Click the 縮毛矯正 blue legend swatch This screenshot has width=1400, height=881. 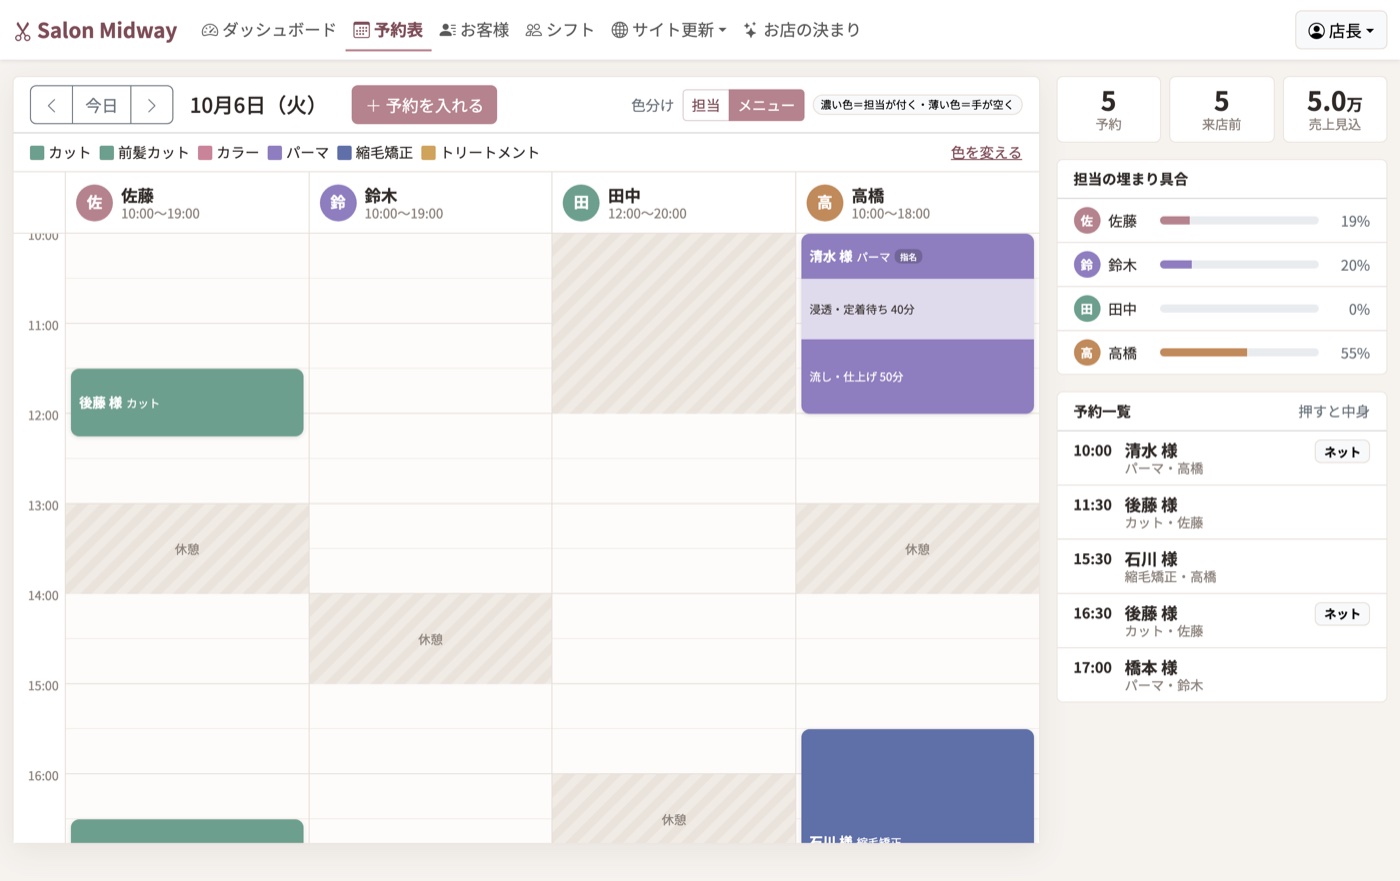pos(344,153)
